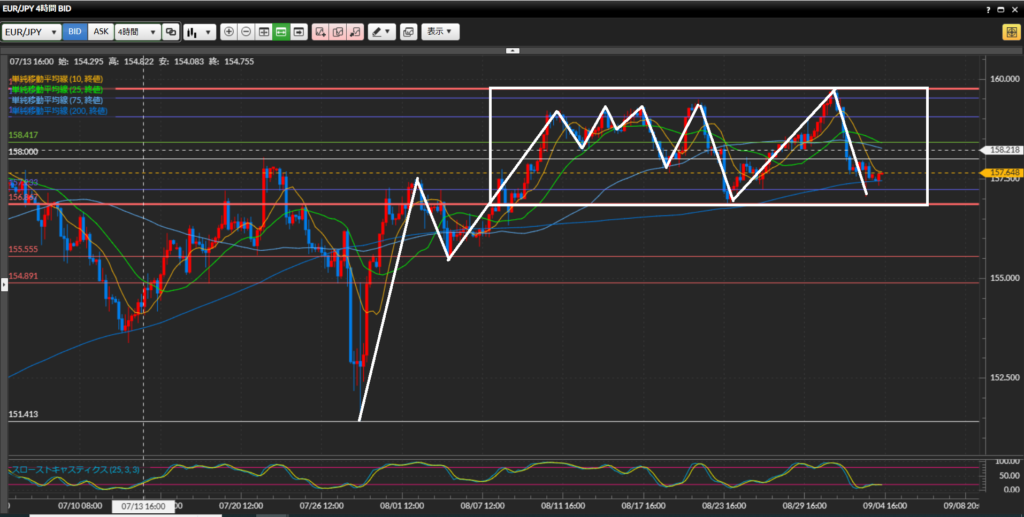Select the 単純移動平均線 (200, 終値) indicator label
Image resolution: width=1024 pixels, height=517 pixels.
pyautogui.click(x=56, y=111)
